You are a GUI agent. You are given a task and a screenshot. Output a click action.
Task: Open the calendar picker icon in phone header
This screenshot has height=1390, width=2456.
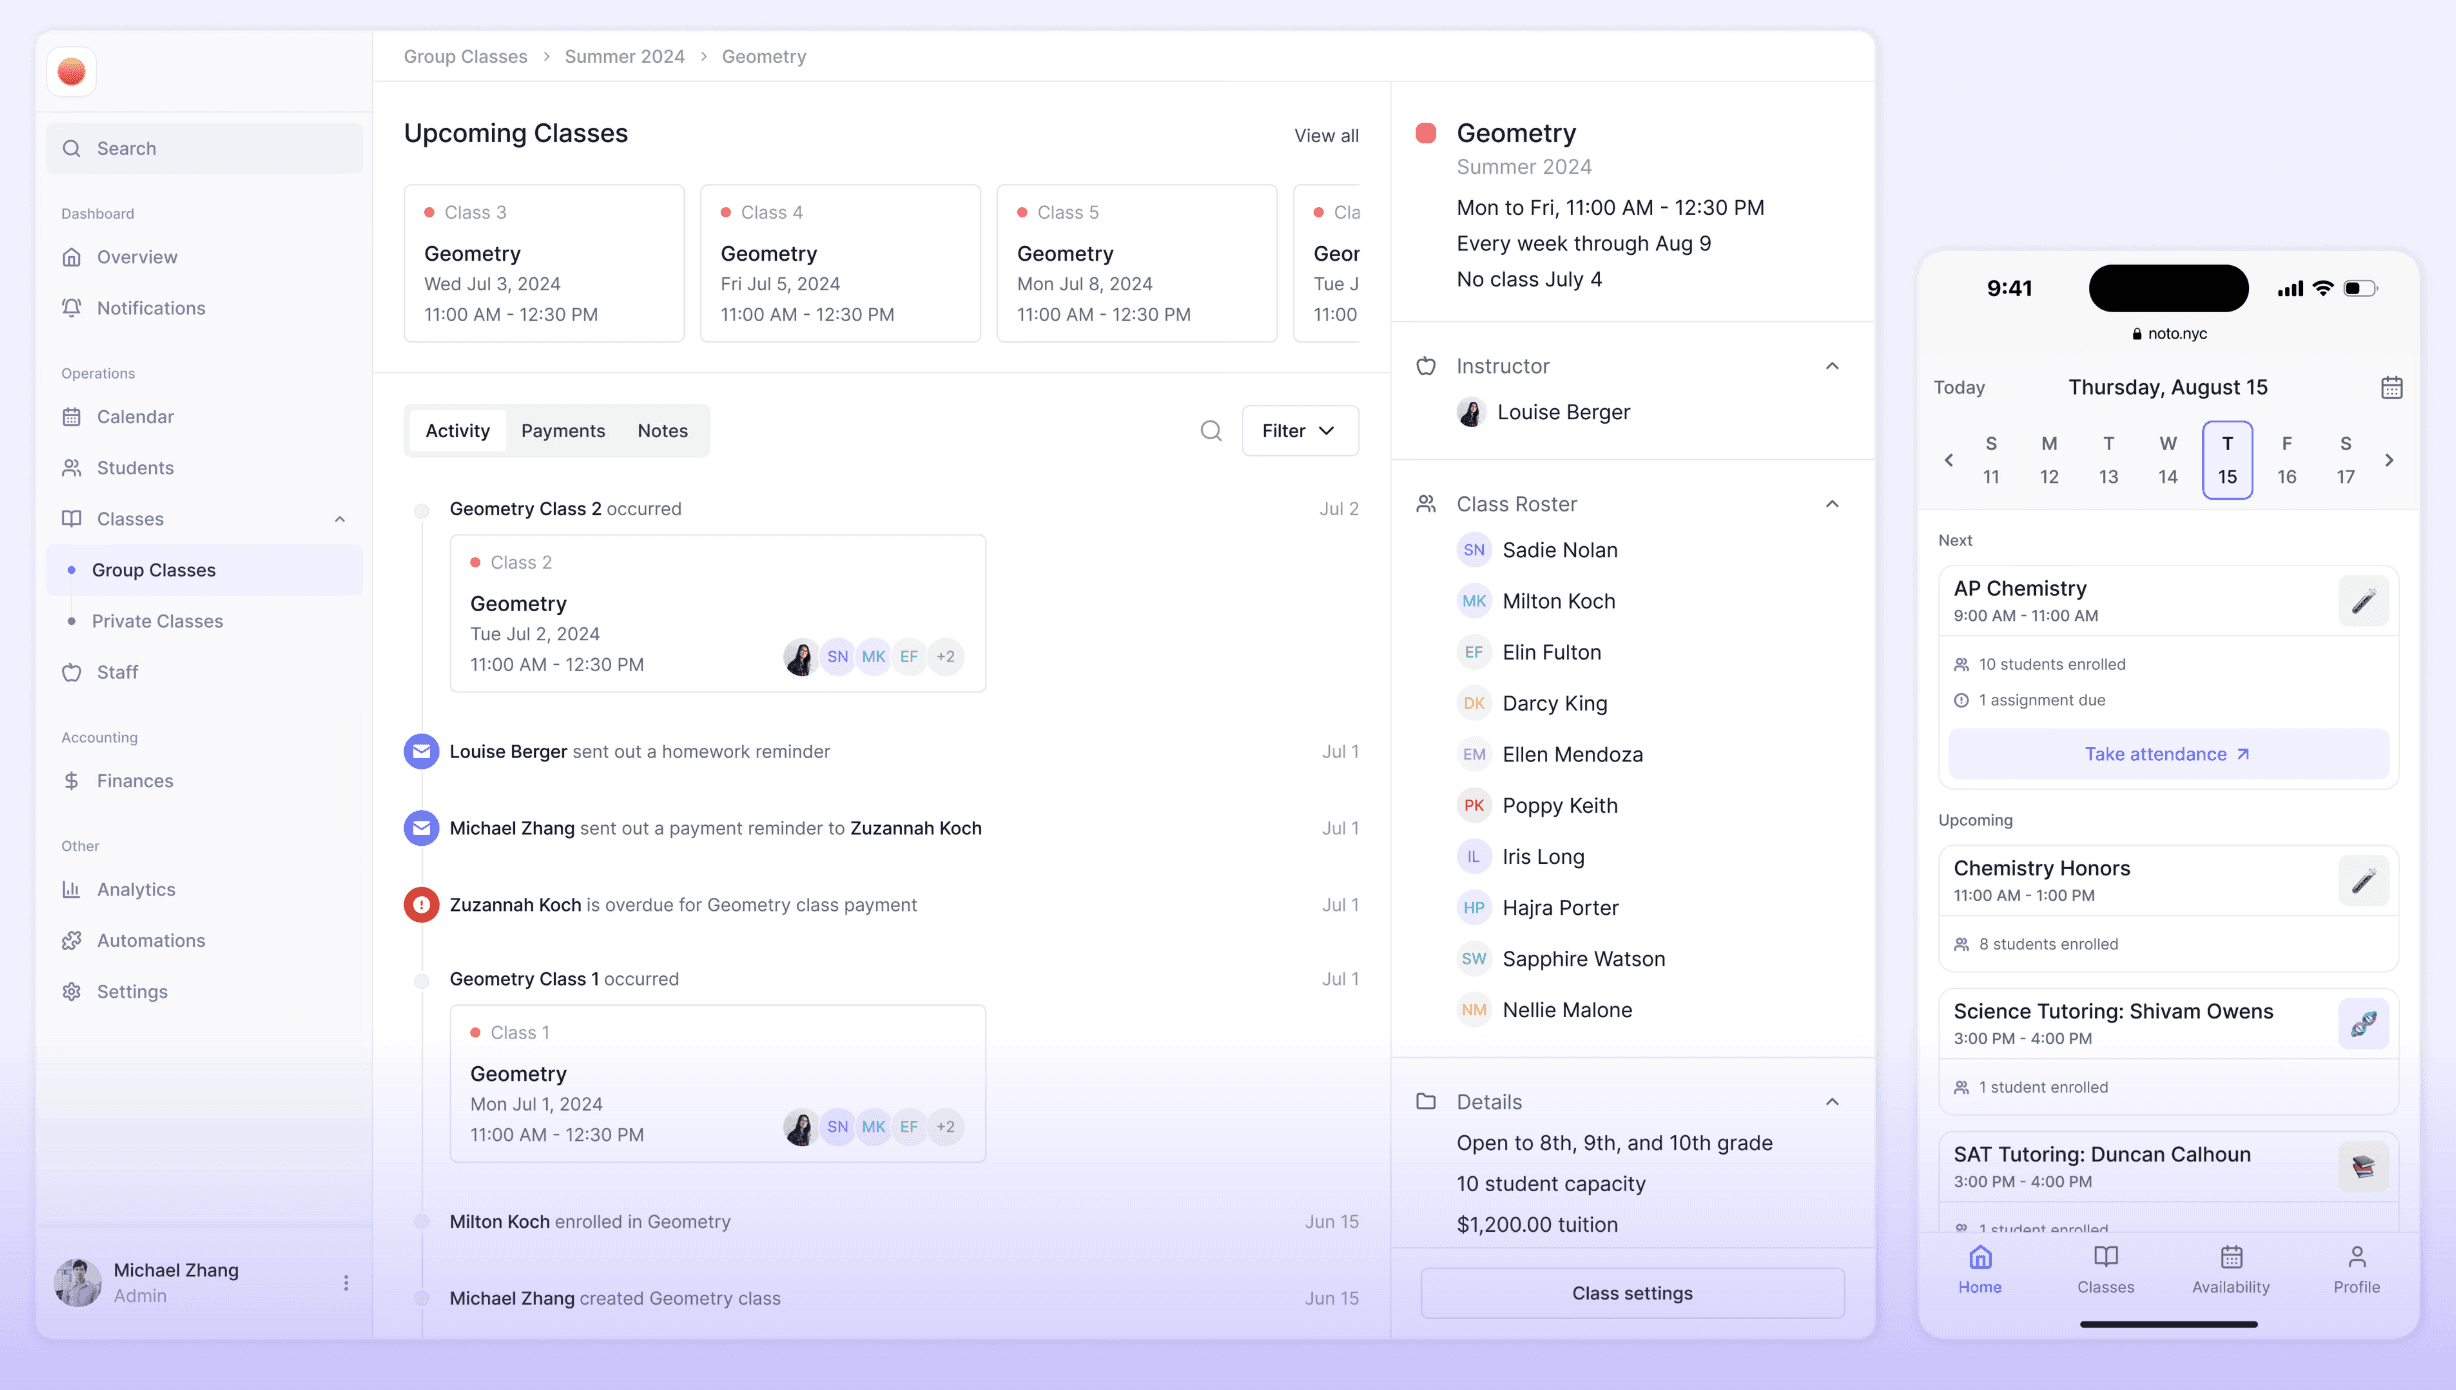tap(2391, 387)
